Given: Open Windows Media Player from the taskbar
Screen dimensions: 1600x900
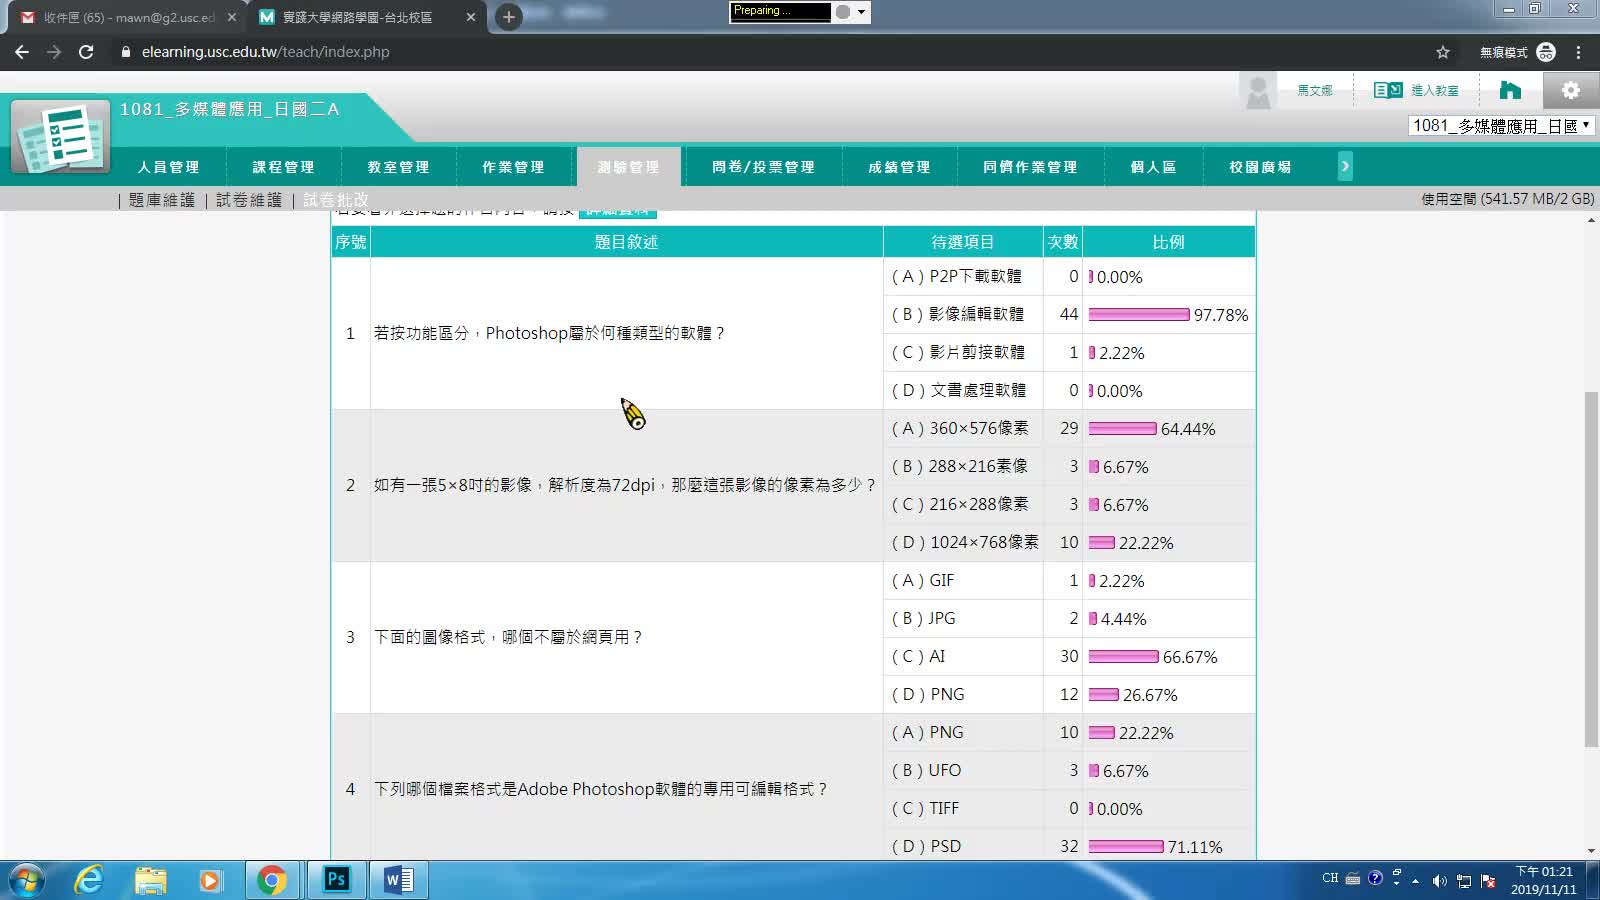Looking at the screenshot, I should (210, 880).
